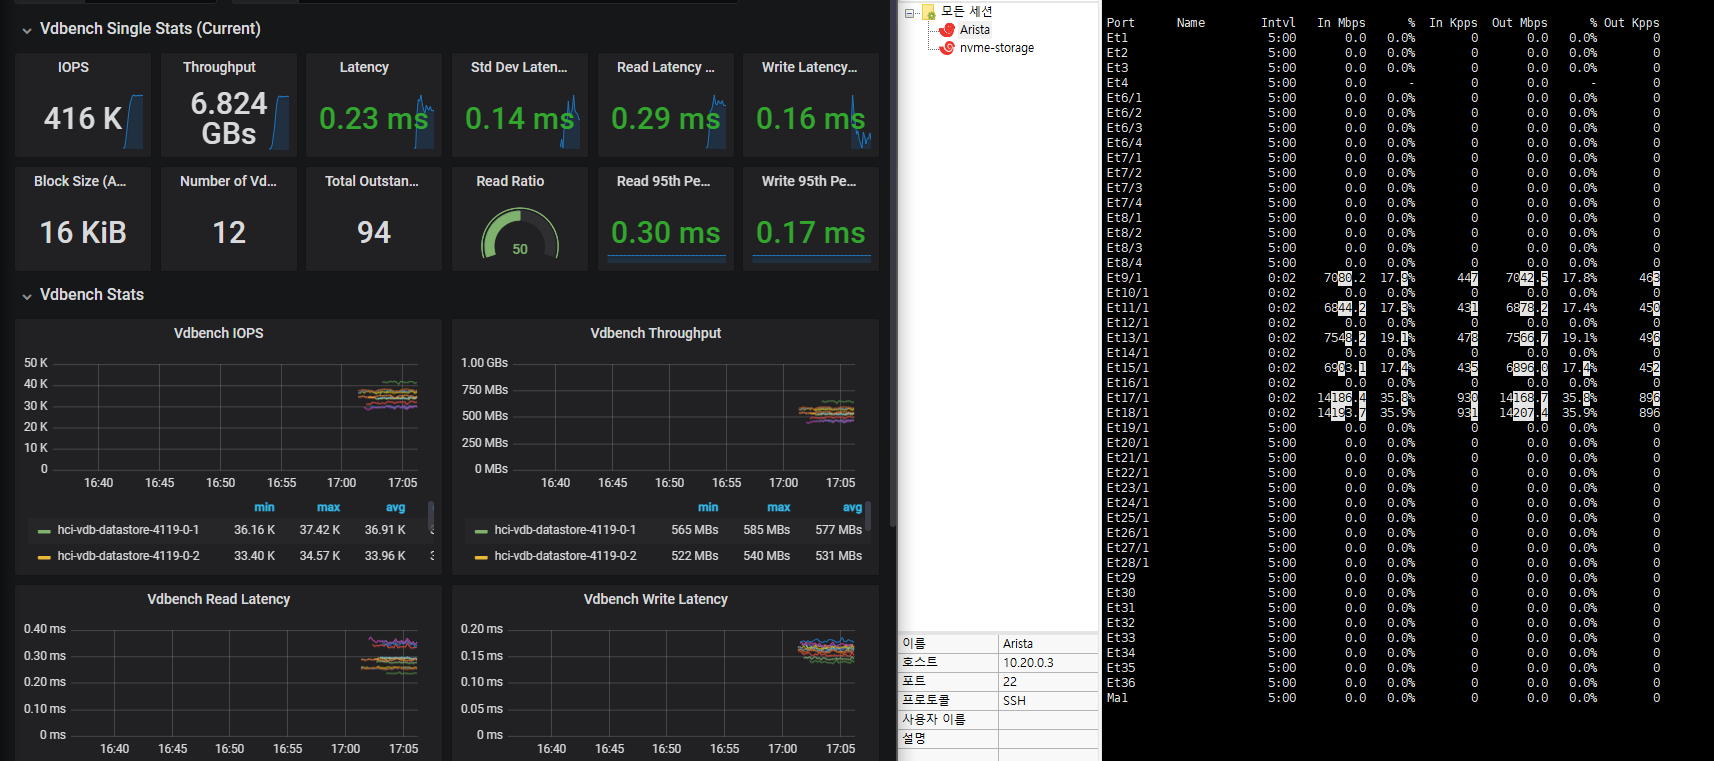The image size is (1714, 761).
Task: Toggle hci-vdb-datastore-4119-0-1 series in Throughput legend
Action: tap(565, 530)
